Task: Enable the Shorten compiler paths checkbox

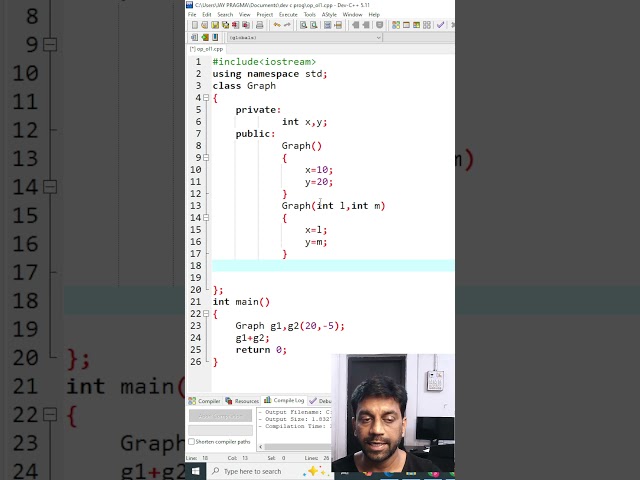Action: [191, 442]
